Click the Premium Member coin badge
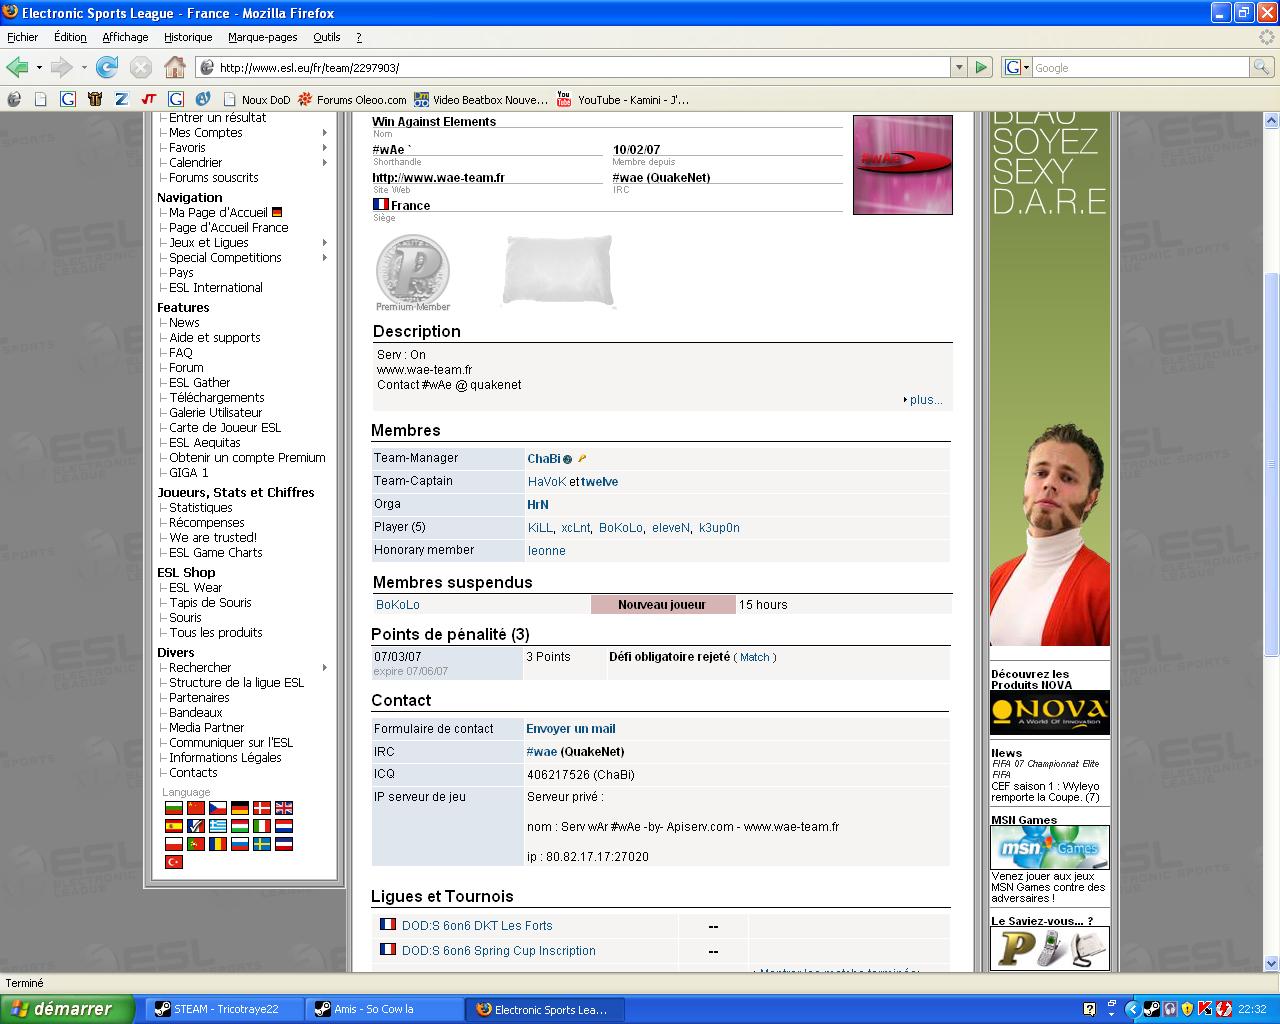1280x1024 pixels. coord(413,272)
